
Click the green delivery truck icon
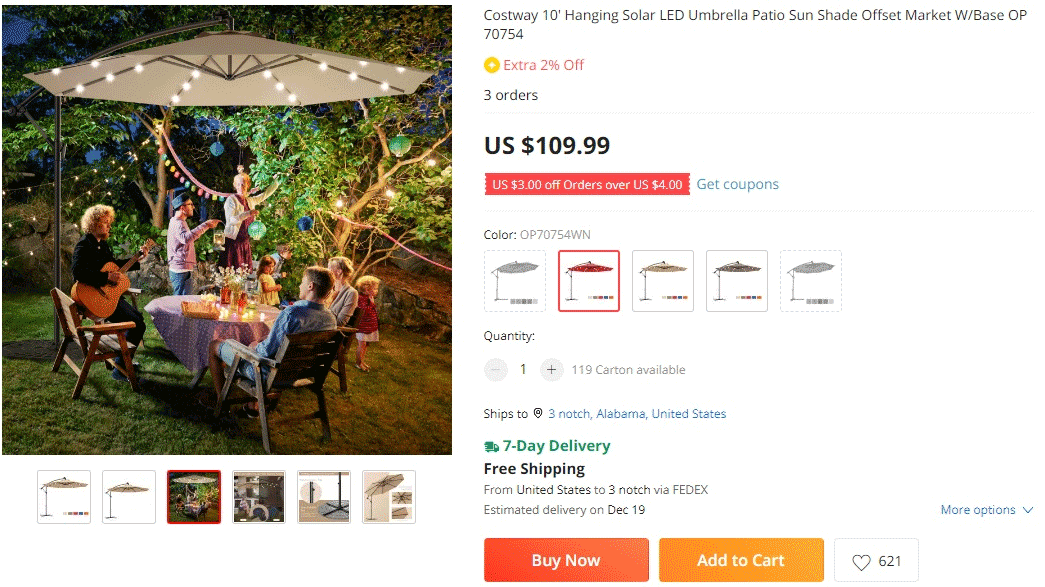click(x=491, y=446)
